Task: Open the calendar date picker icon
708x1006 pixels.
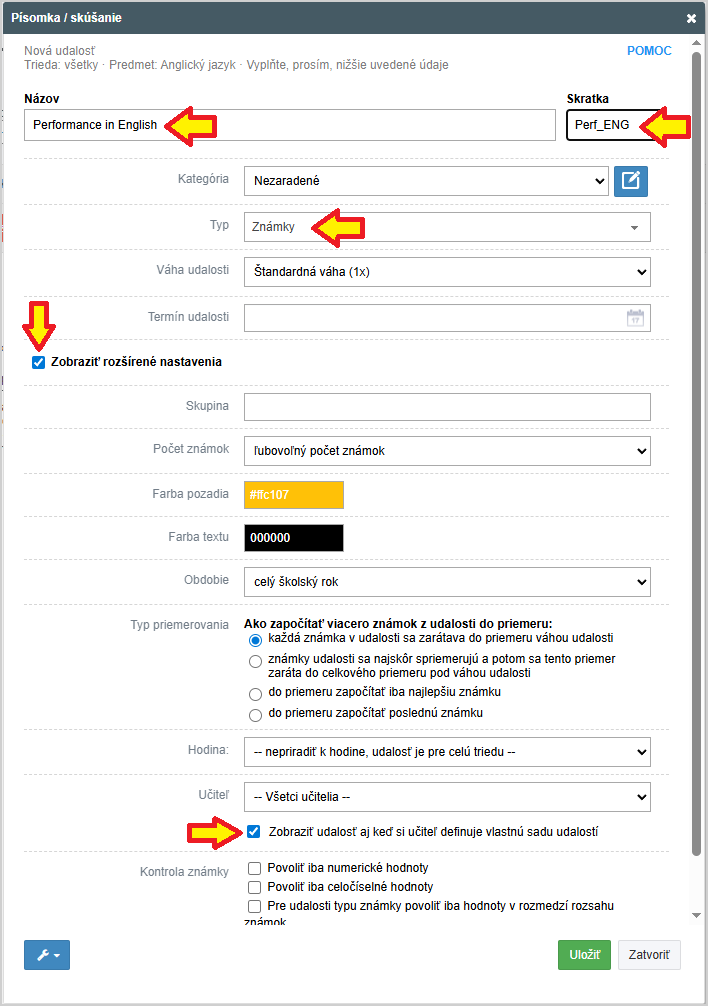Action: [x=635, y=318]
